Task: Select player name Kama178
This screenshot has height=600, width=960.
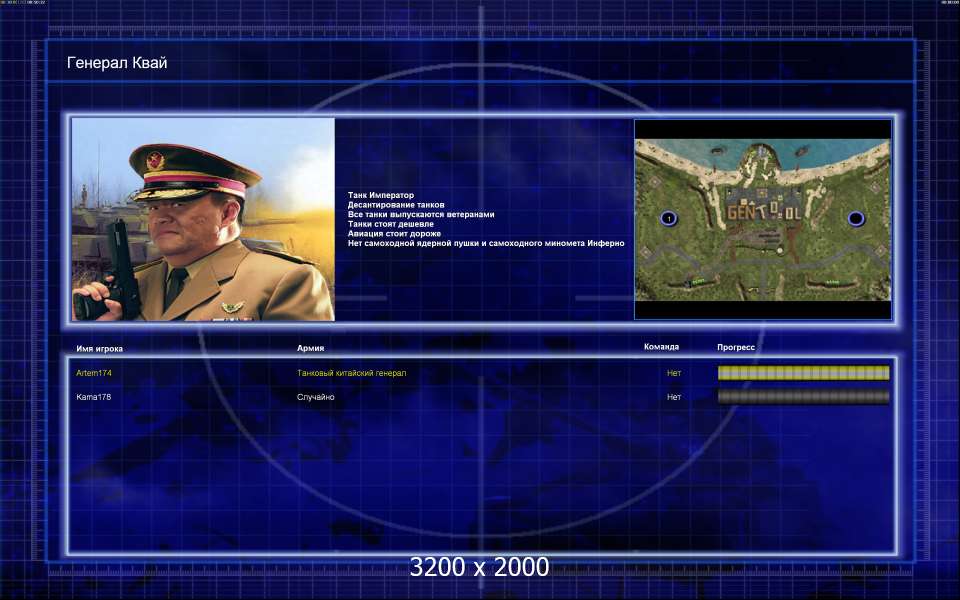Action: [x=94, y=397]
